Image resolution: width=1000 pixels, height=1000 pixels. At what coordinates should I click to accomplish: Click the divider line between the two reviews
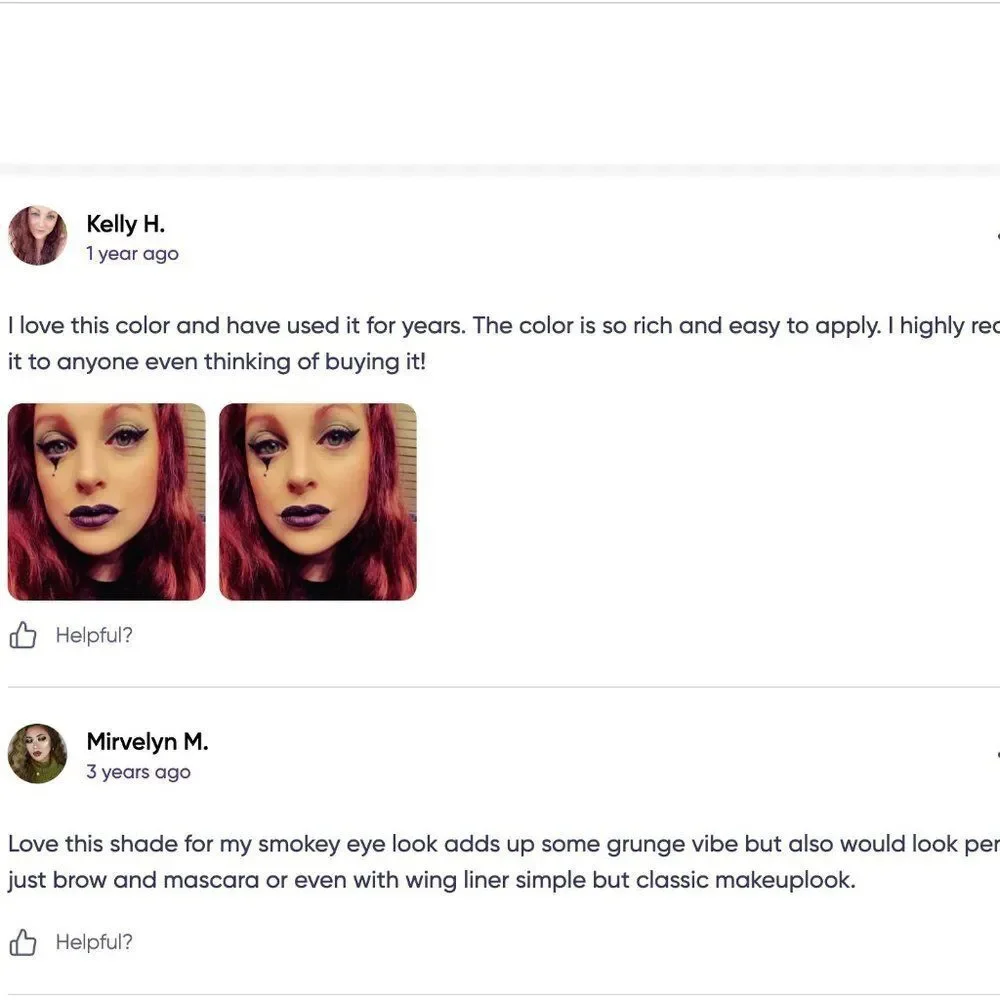tap(504, 688)
